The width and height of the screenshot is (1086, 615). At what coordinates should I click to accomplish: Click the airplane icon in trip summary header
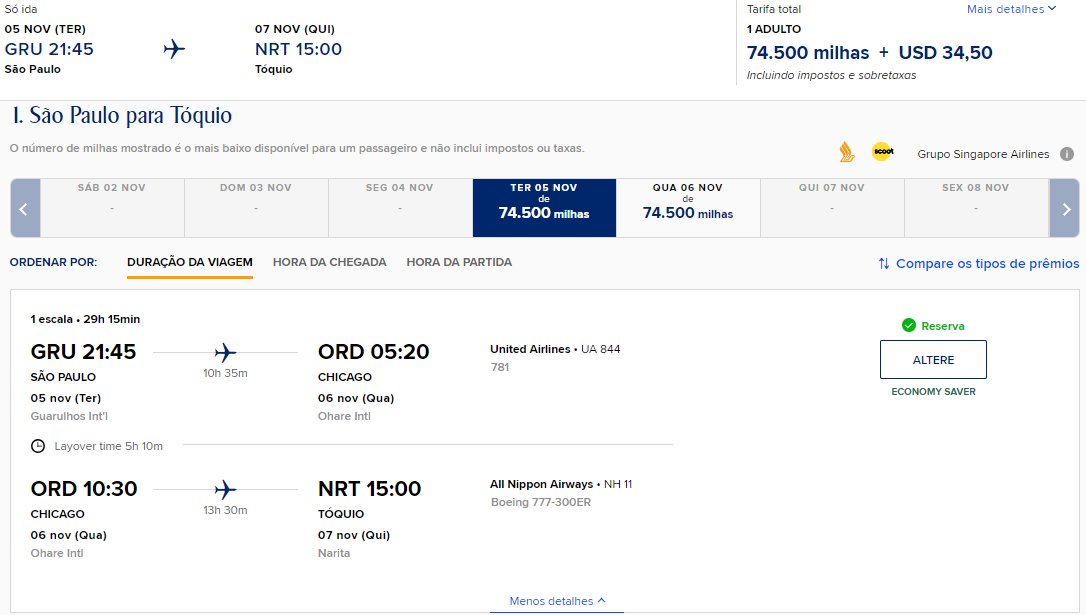click(x=174, y=49)
